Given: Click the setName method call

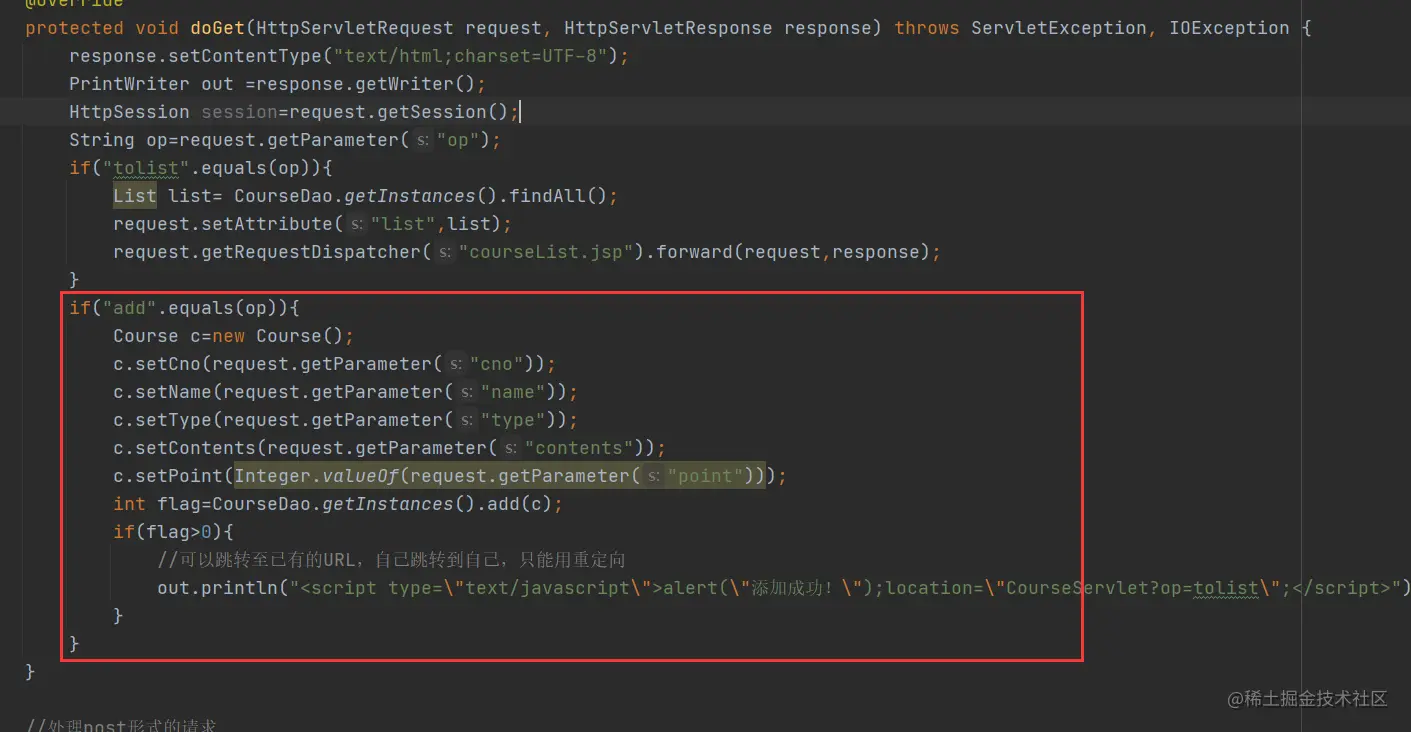Looking at the screenshot, I should [x=173, y=392].
